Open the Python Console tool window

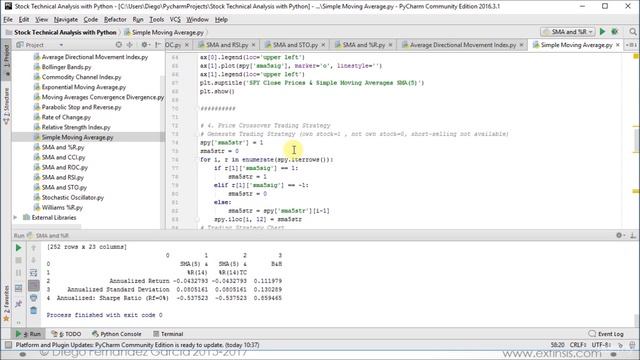[117, 334]
